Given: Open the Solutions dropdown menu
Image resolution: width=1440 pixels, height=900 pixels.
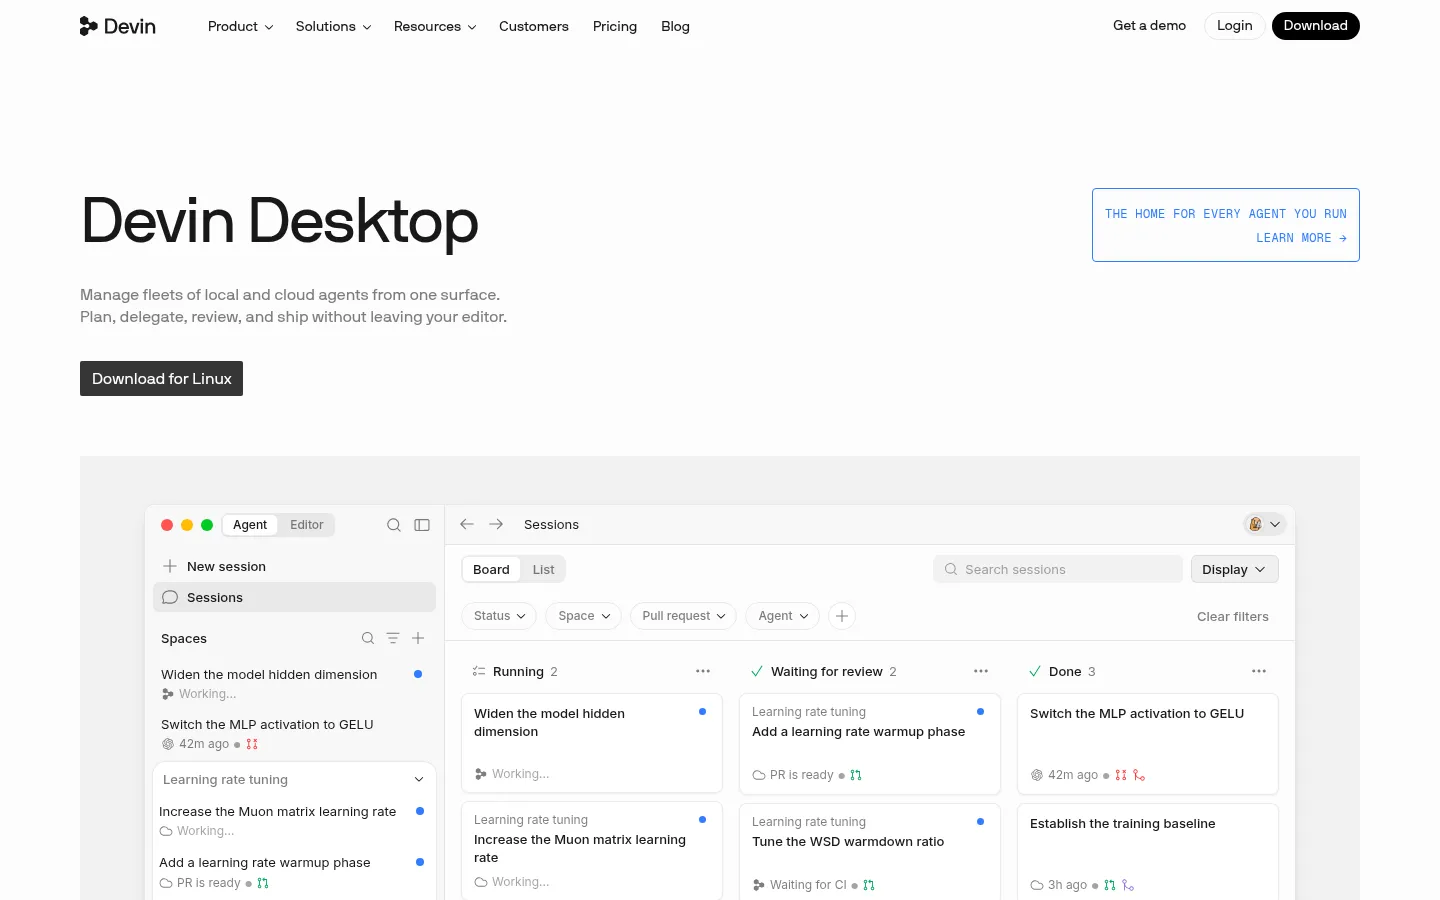Looking at the screenshot, I should pos(333,26).
